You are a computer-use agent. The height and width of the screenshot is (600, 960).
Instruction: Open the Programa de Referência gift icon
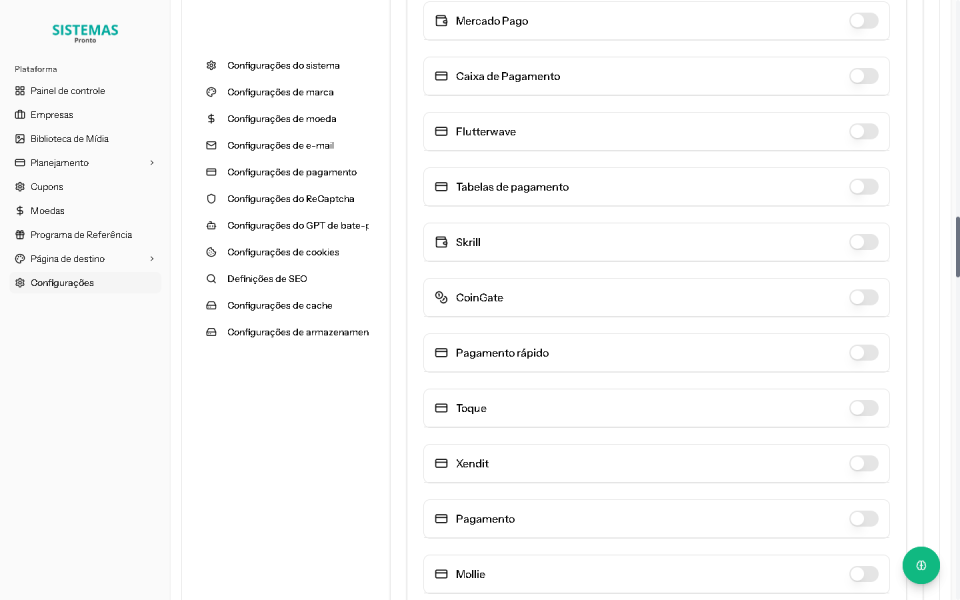(x=21, y=234)
